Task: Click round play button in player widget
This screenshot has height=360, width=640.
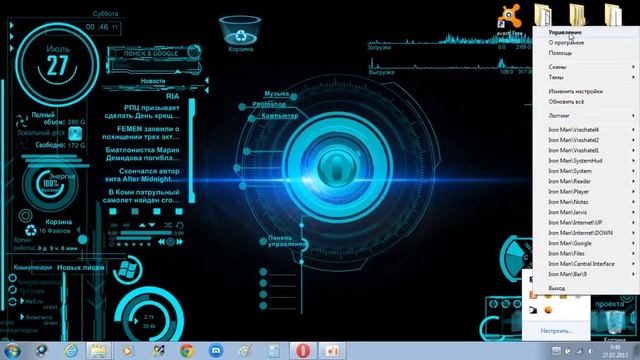Action: pos(171,242)
